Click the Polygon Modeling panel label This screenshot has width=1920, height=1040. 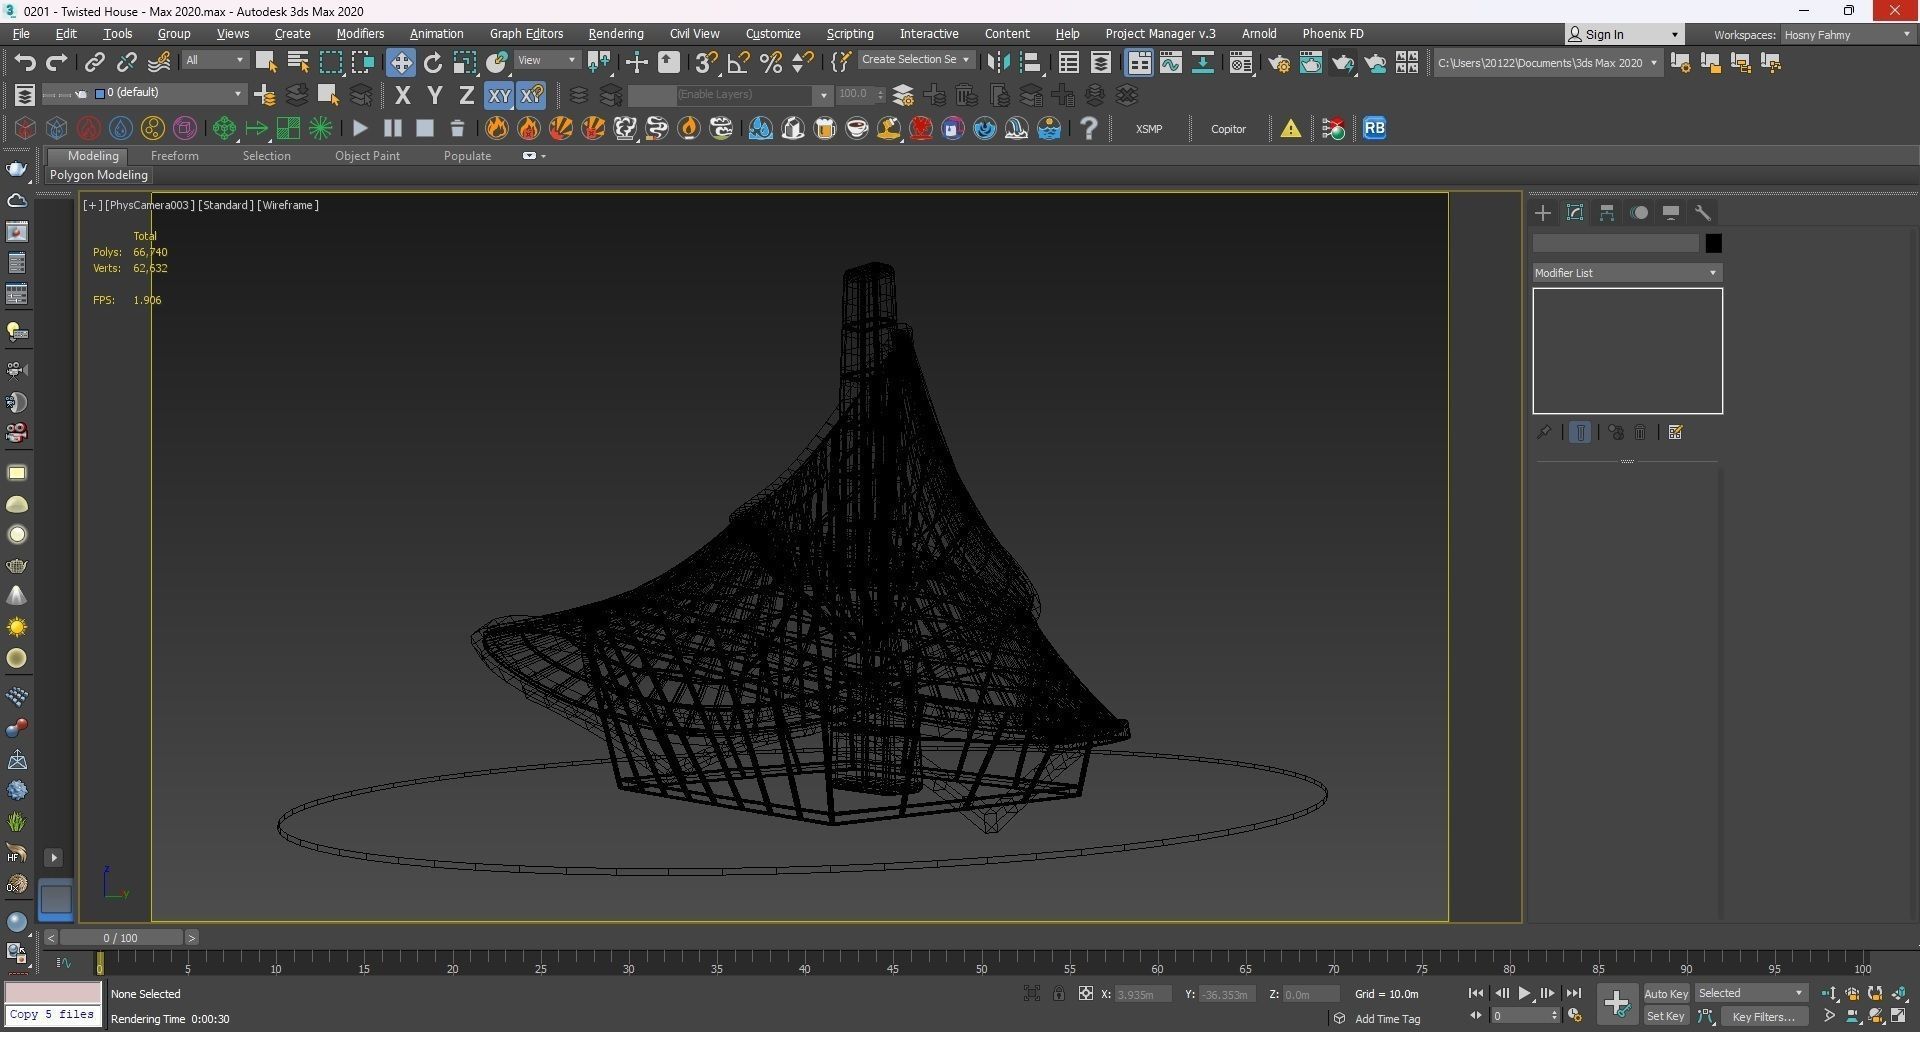click(98, 175)
